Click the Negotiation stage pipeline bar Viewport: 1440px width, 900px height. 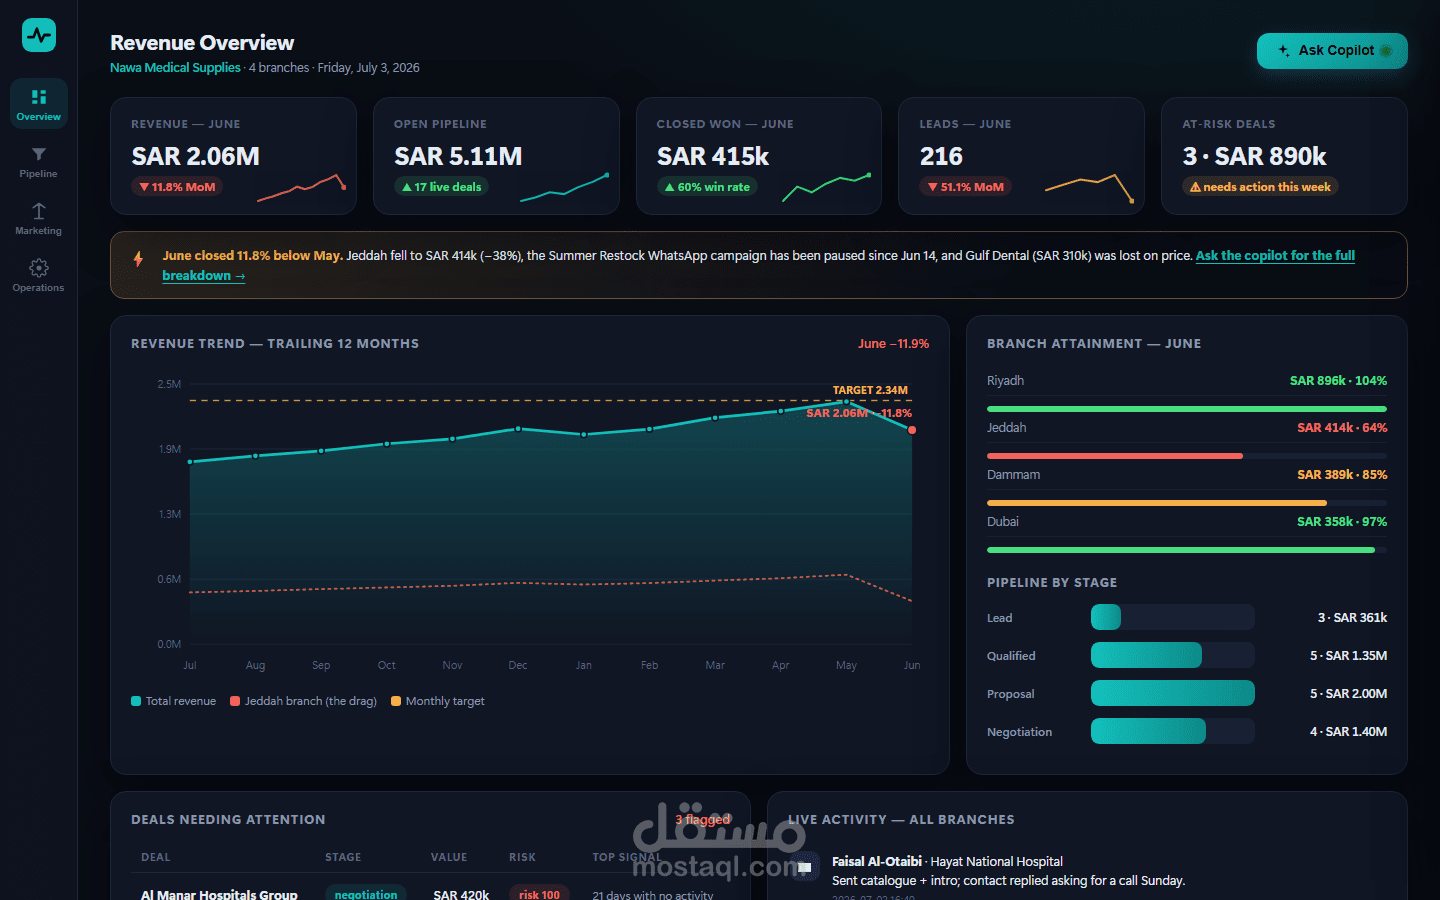(1173, 731)
